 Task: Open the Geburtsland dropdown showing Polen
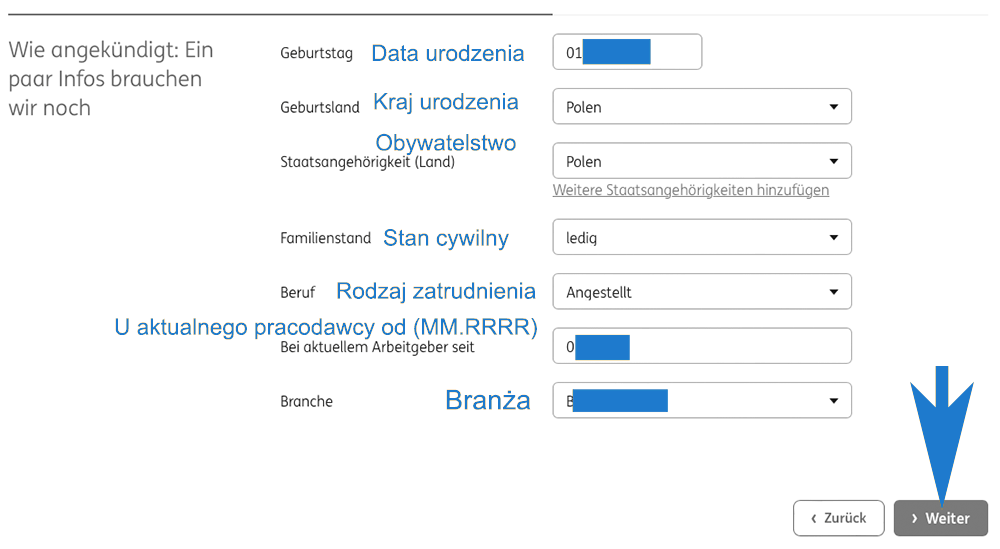[701, 107]
